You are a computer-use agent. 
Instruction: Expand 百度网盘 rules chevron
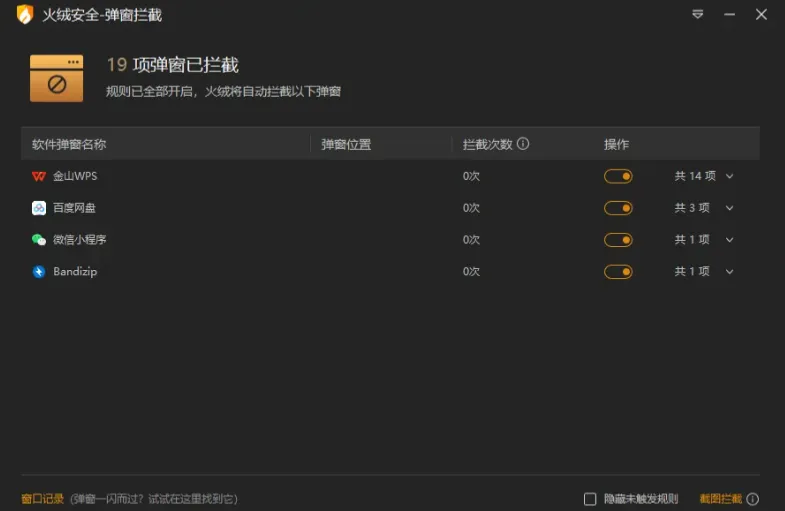coord(729,208)
